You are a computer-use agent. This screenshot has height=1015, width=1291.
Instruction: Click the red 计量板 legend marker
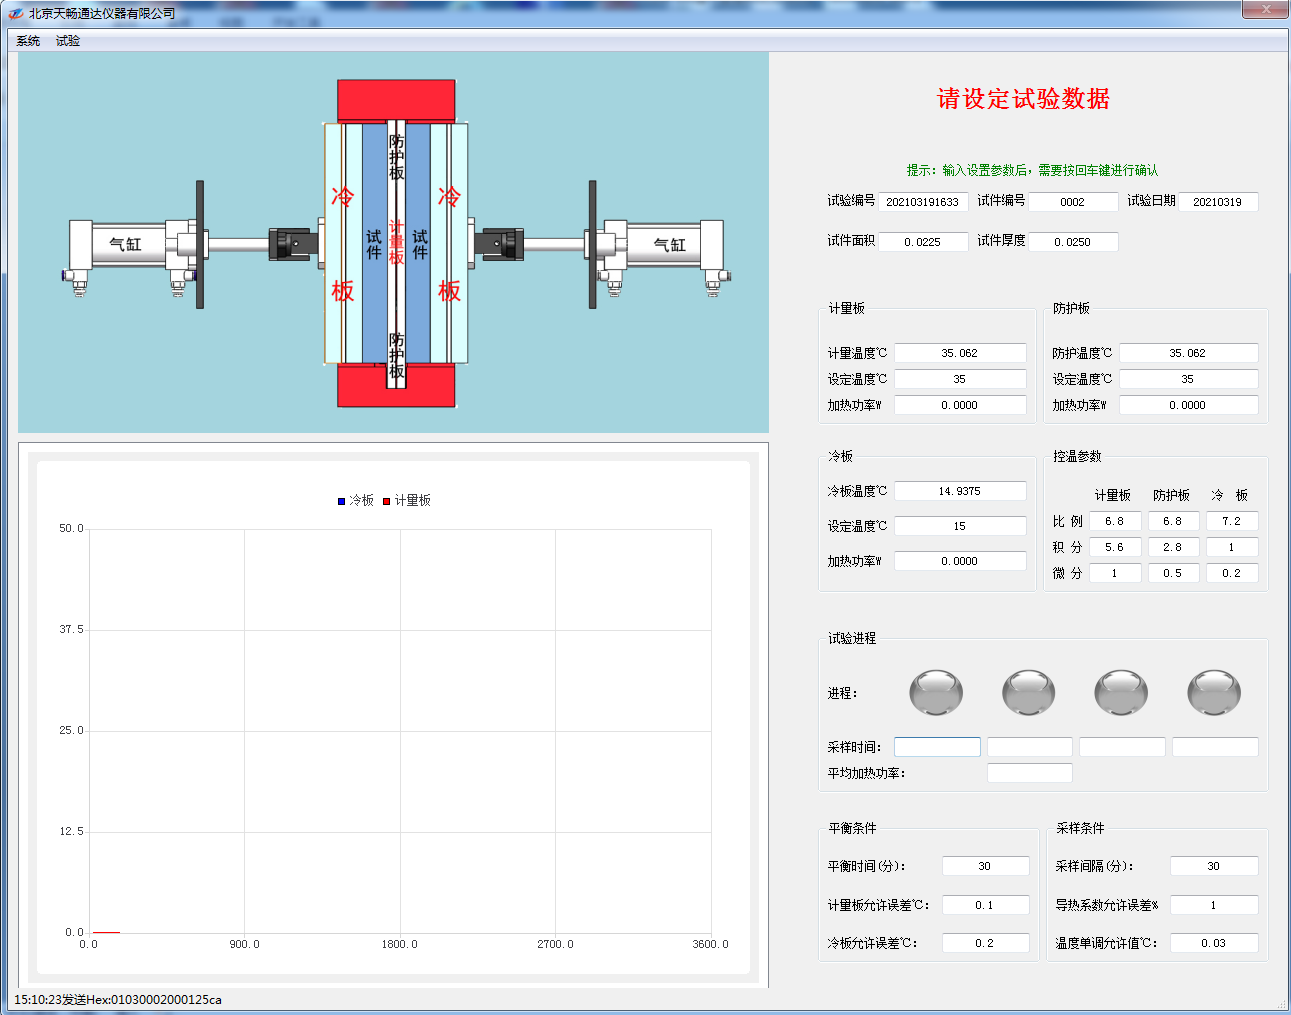click(387, 501)
